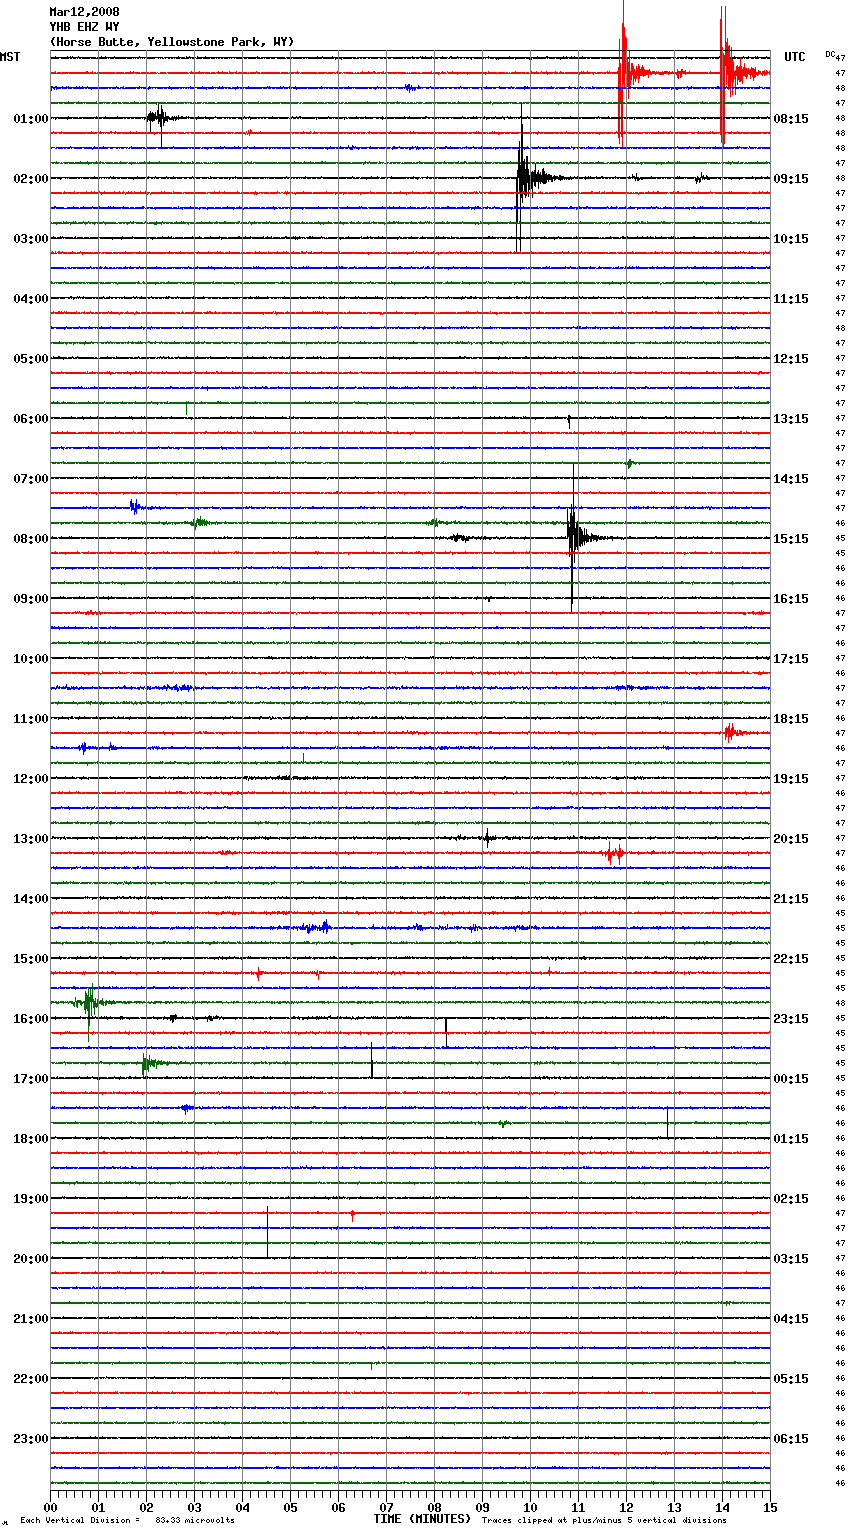The width and height of the screenshot is (850, 1534).
Task: Click minute "05" on the bottom time axis
Action: click(x=290, y=1507)
